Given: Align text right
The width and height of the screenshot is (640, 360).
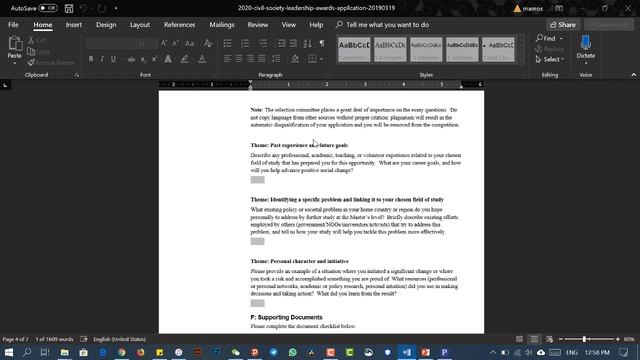Looking at the screenshot, I should point(250,59).
